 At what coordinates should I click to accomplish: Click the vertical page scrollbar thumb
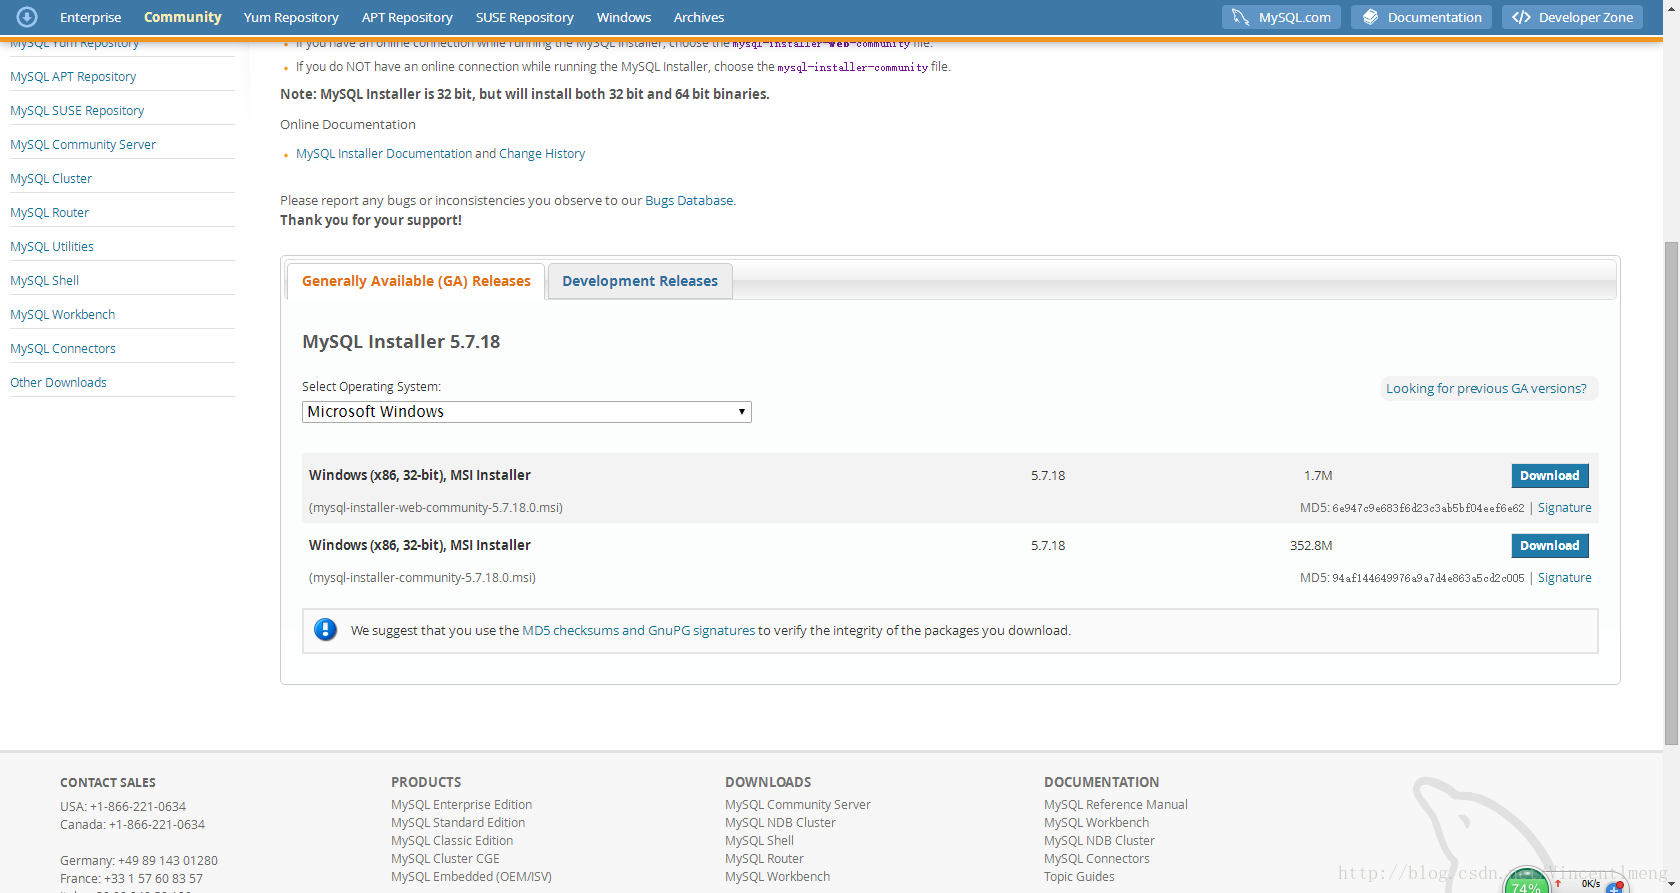pyautogui.click(x=1671, y=490)
